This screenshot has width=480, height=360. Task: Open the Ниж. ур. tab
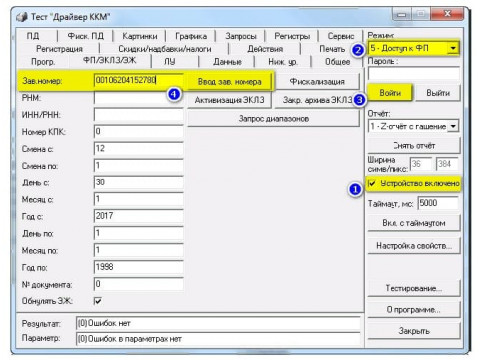coord(283,62)
